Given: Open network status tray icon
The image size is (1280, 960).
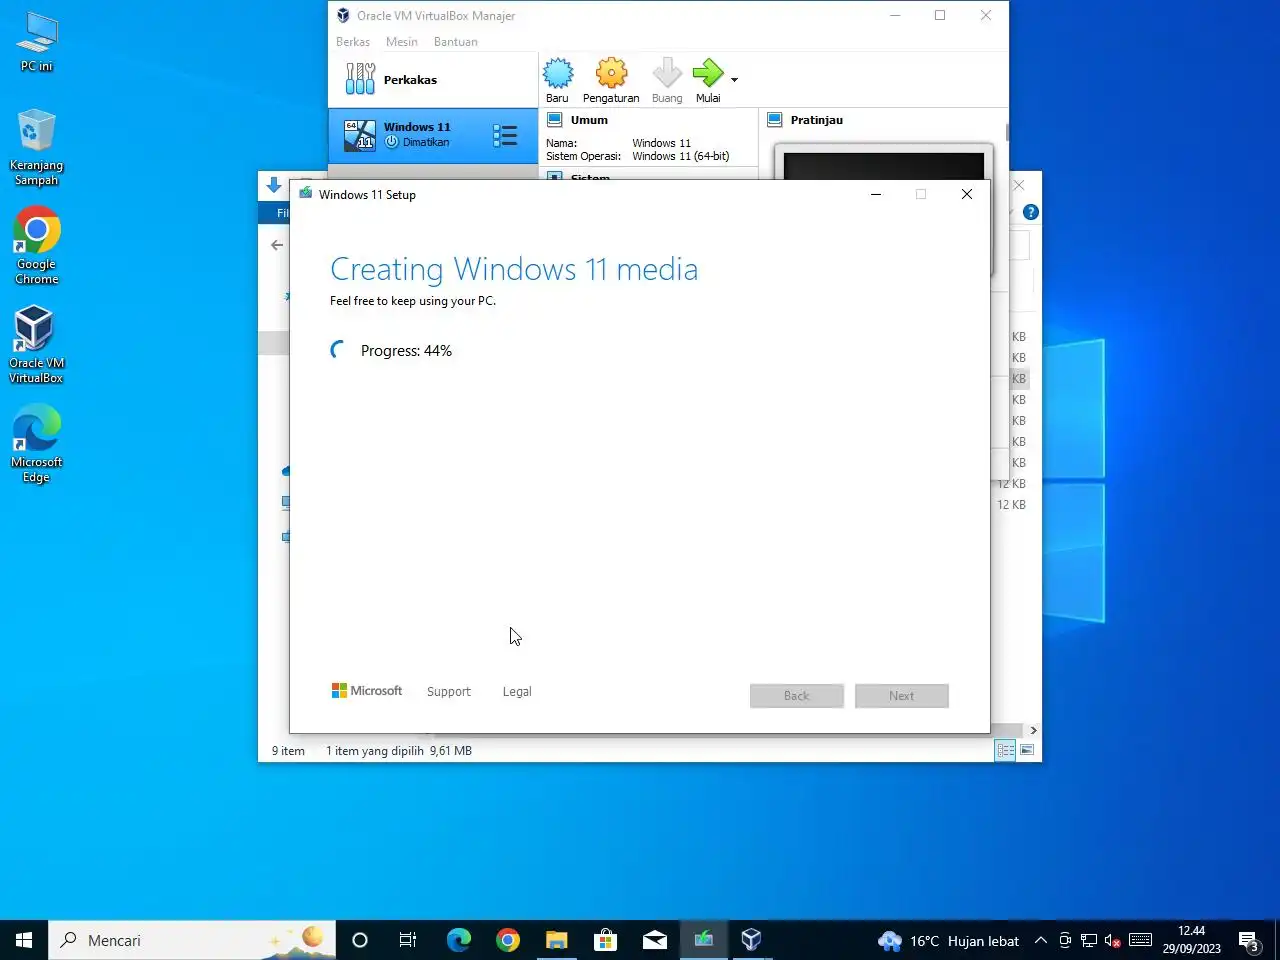Looking at the screenshot, I should [1089, 940].
